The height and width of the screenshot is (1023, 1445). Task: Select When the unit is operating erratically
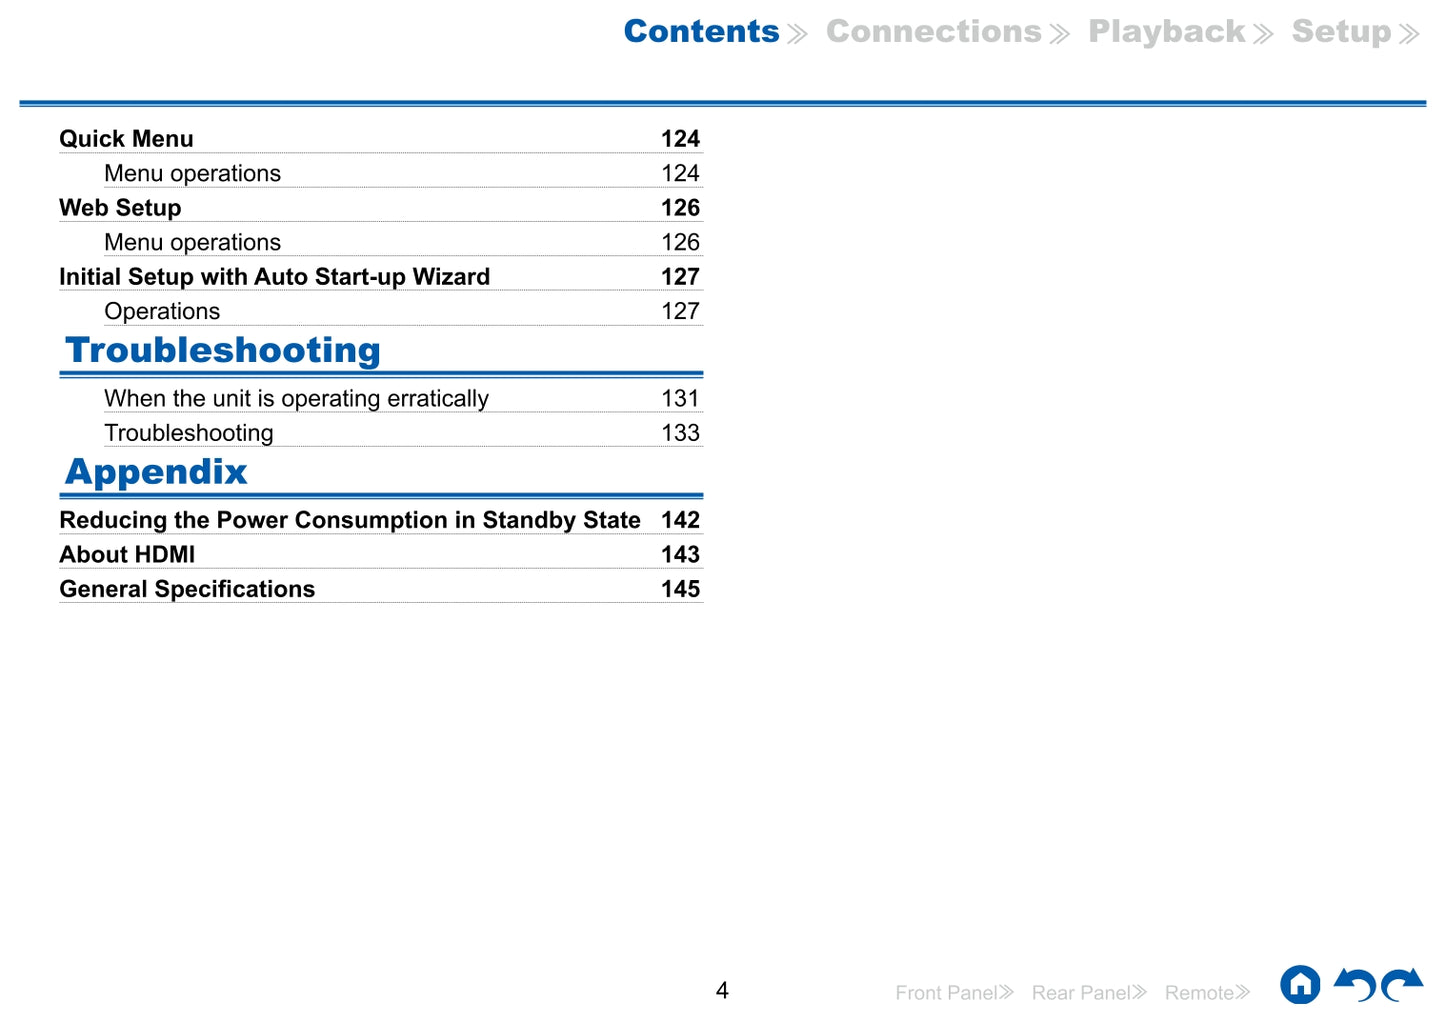click(x=296, y=399)
